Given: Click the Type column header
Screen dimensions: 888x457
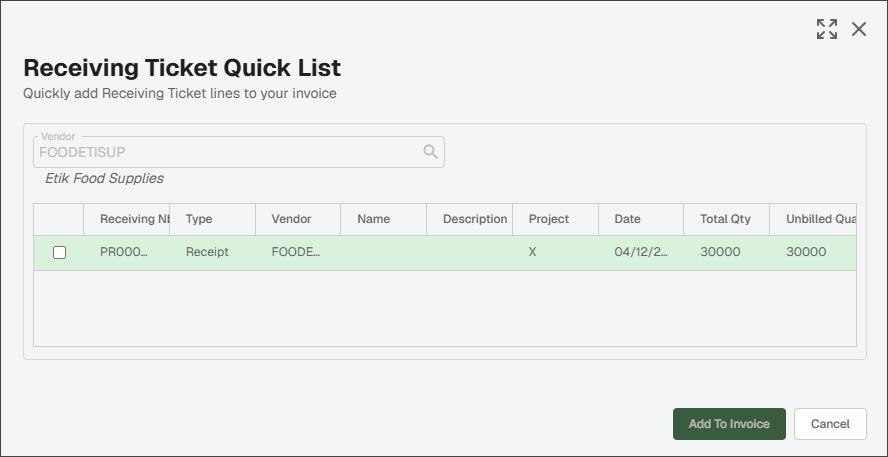Looking at the screenshot, I should coord(212,219).
